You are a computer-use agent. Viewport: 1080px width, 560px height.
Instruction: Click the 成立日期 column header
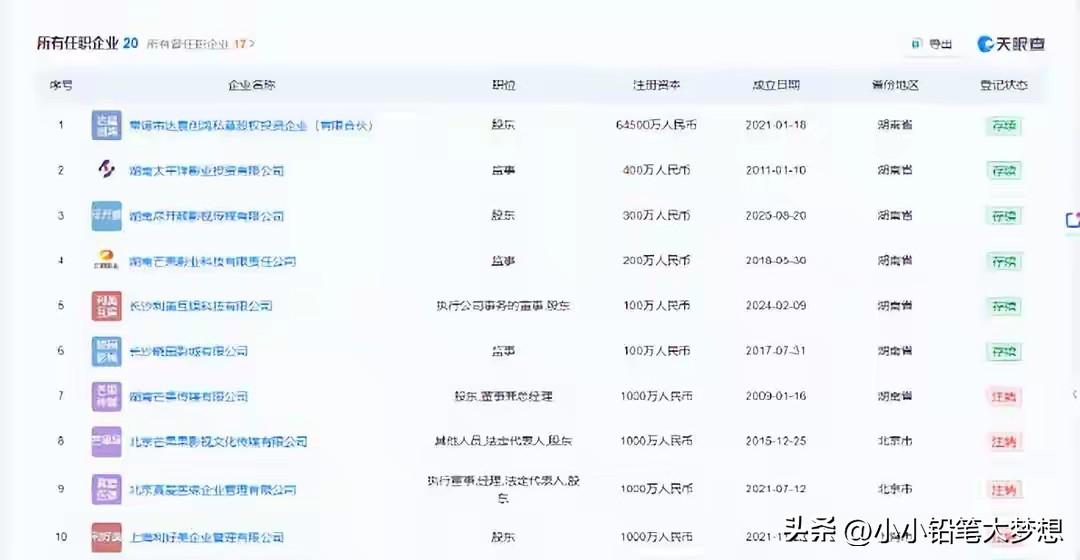click(776, 85)
